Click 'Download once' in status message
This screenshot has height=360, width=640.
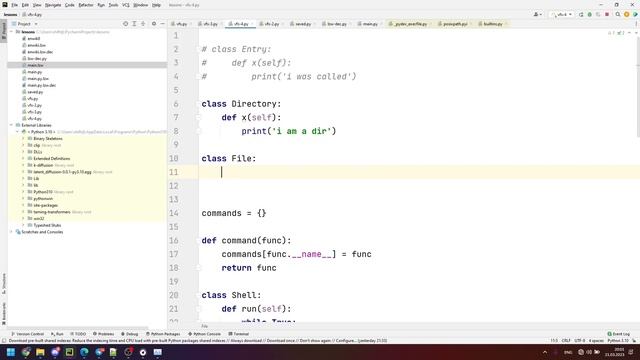click(x=280, y=340)
